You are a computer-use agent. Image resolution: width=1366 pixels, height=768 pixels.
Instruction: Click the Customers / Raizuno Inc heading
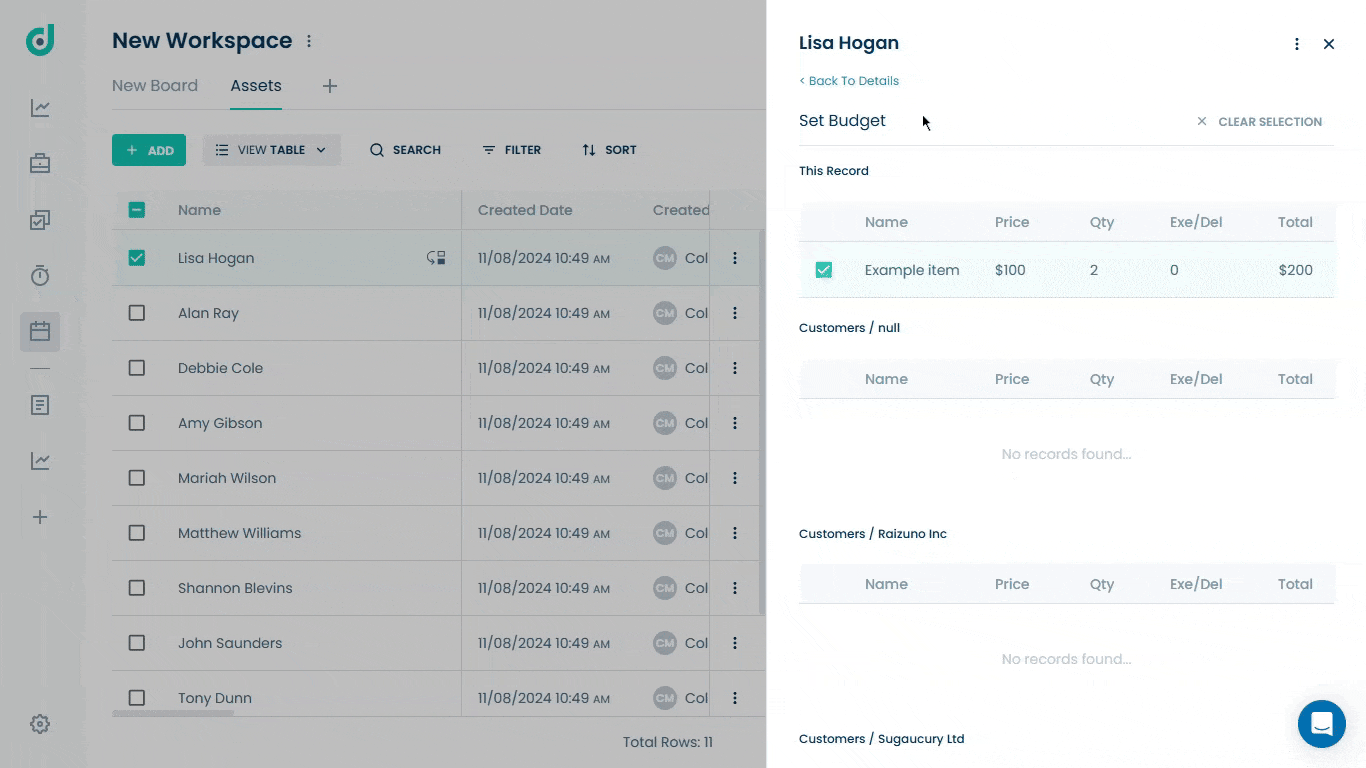click(x=873, y=534)
